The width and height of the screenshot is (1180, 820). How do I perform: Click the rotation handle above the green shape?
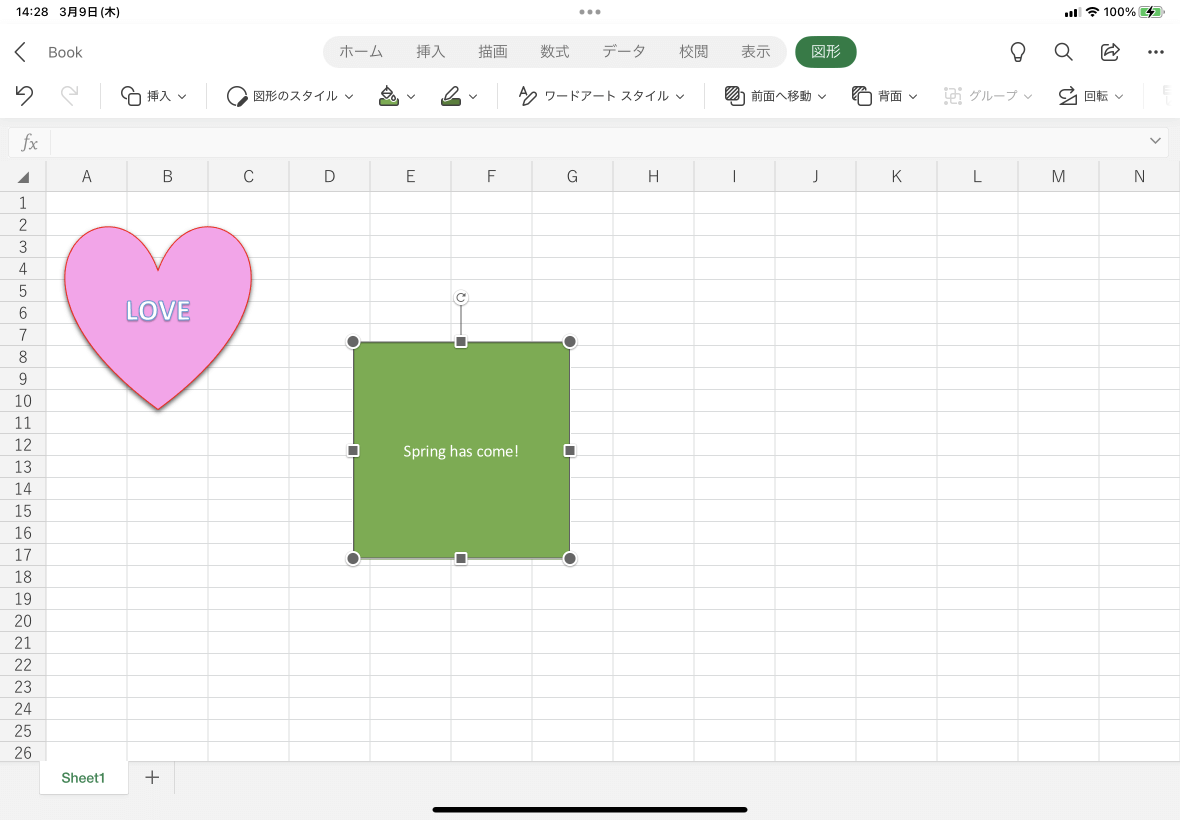click(461, 298)
